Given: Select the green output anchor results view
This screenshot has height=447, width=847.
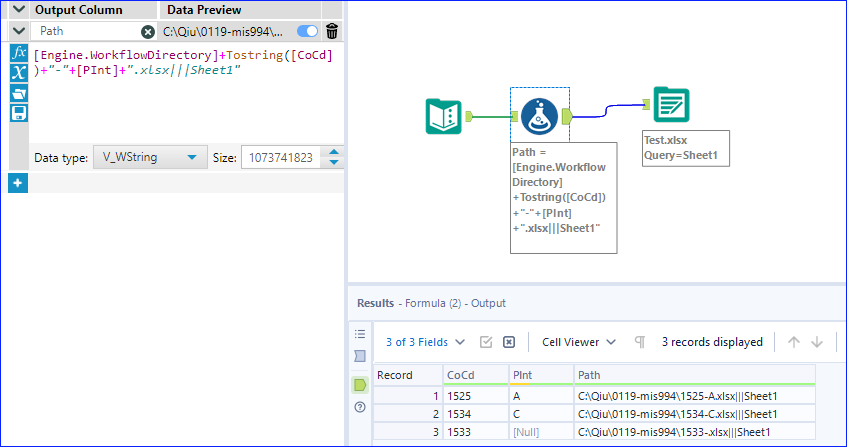Looking at the screenshot, I should pos(360,385).
